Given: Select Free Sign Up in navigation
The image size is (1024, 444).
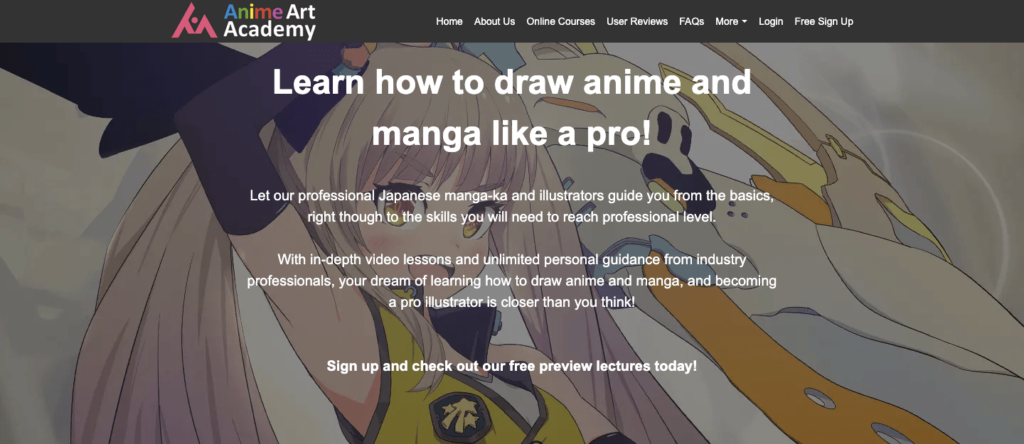Looking at the screenshot, I should (824, 22).
